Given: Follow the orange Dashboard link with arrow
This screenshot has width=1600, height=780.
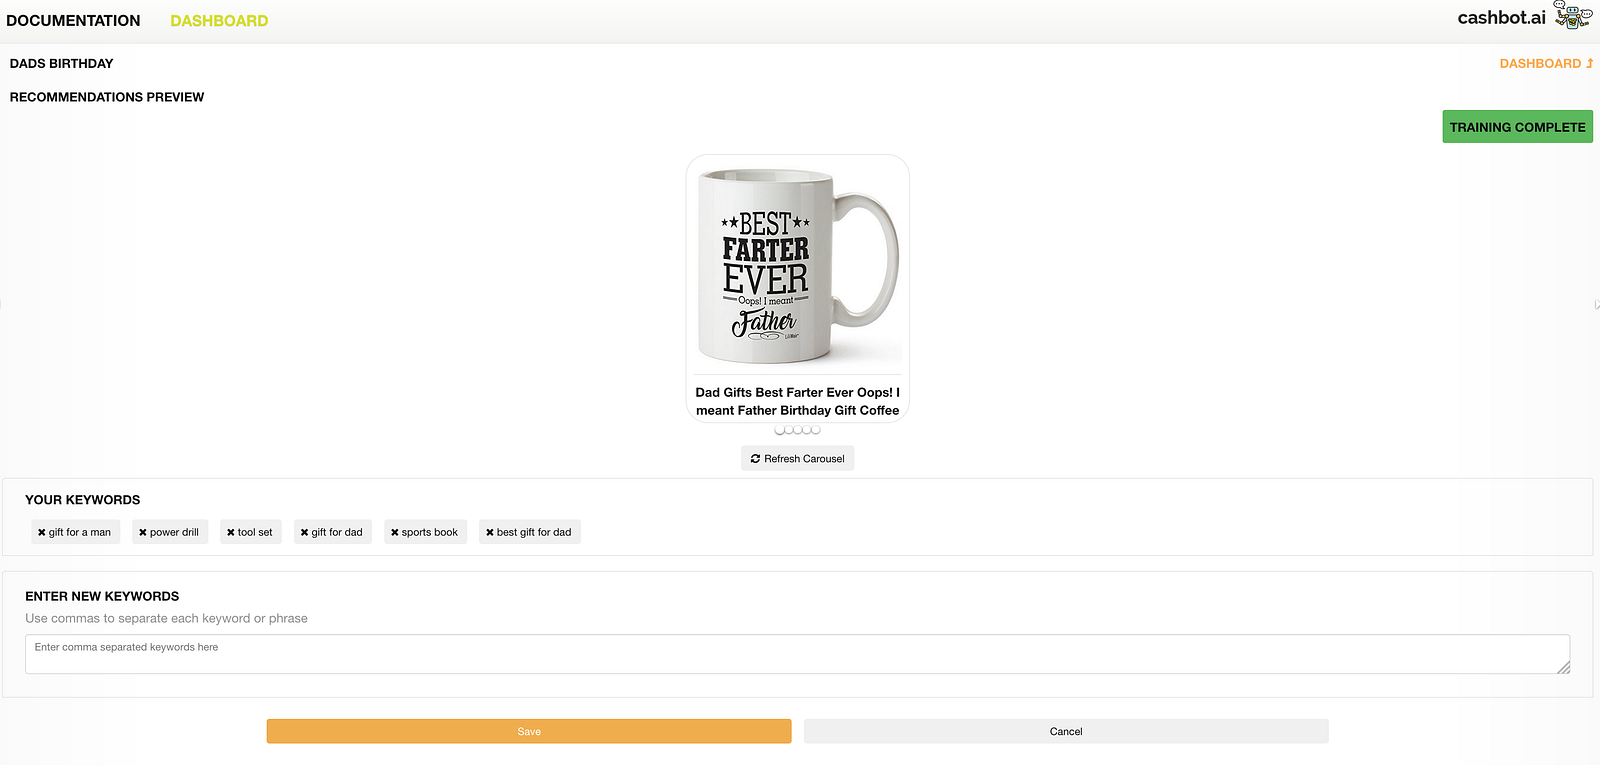Looking at the screenshot, I should tap(1545, 64).
